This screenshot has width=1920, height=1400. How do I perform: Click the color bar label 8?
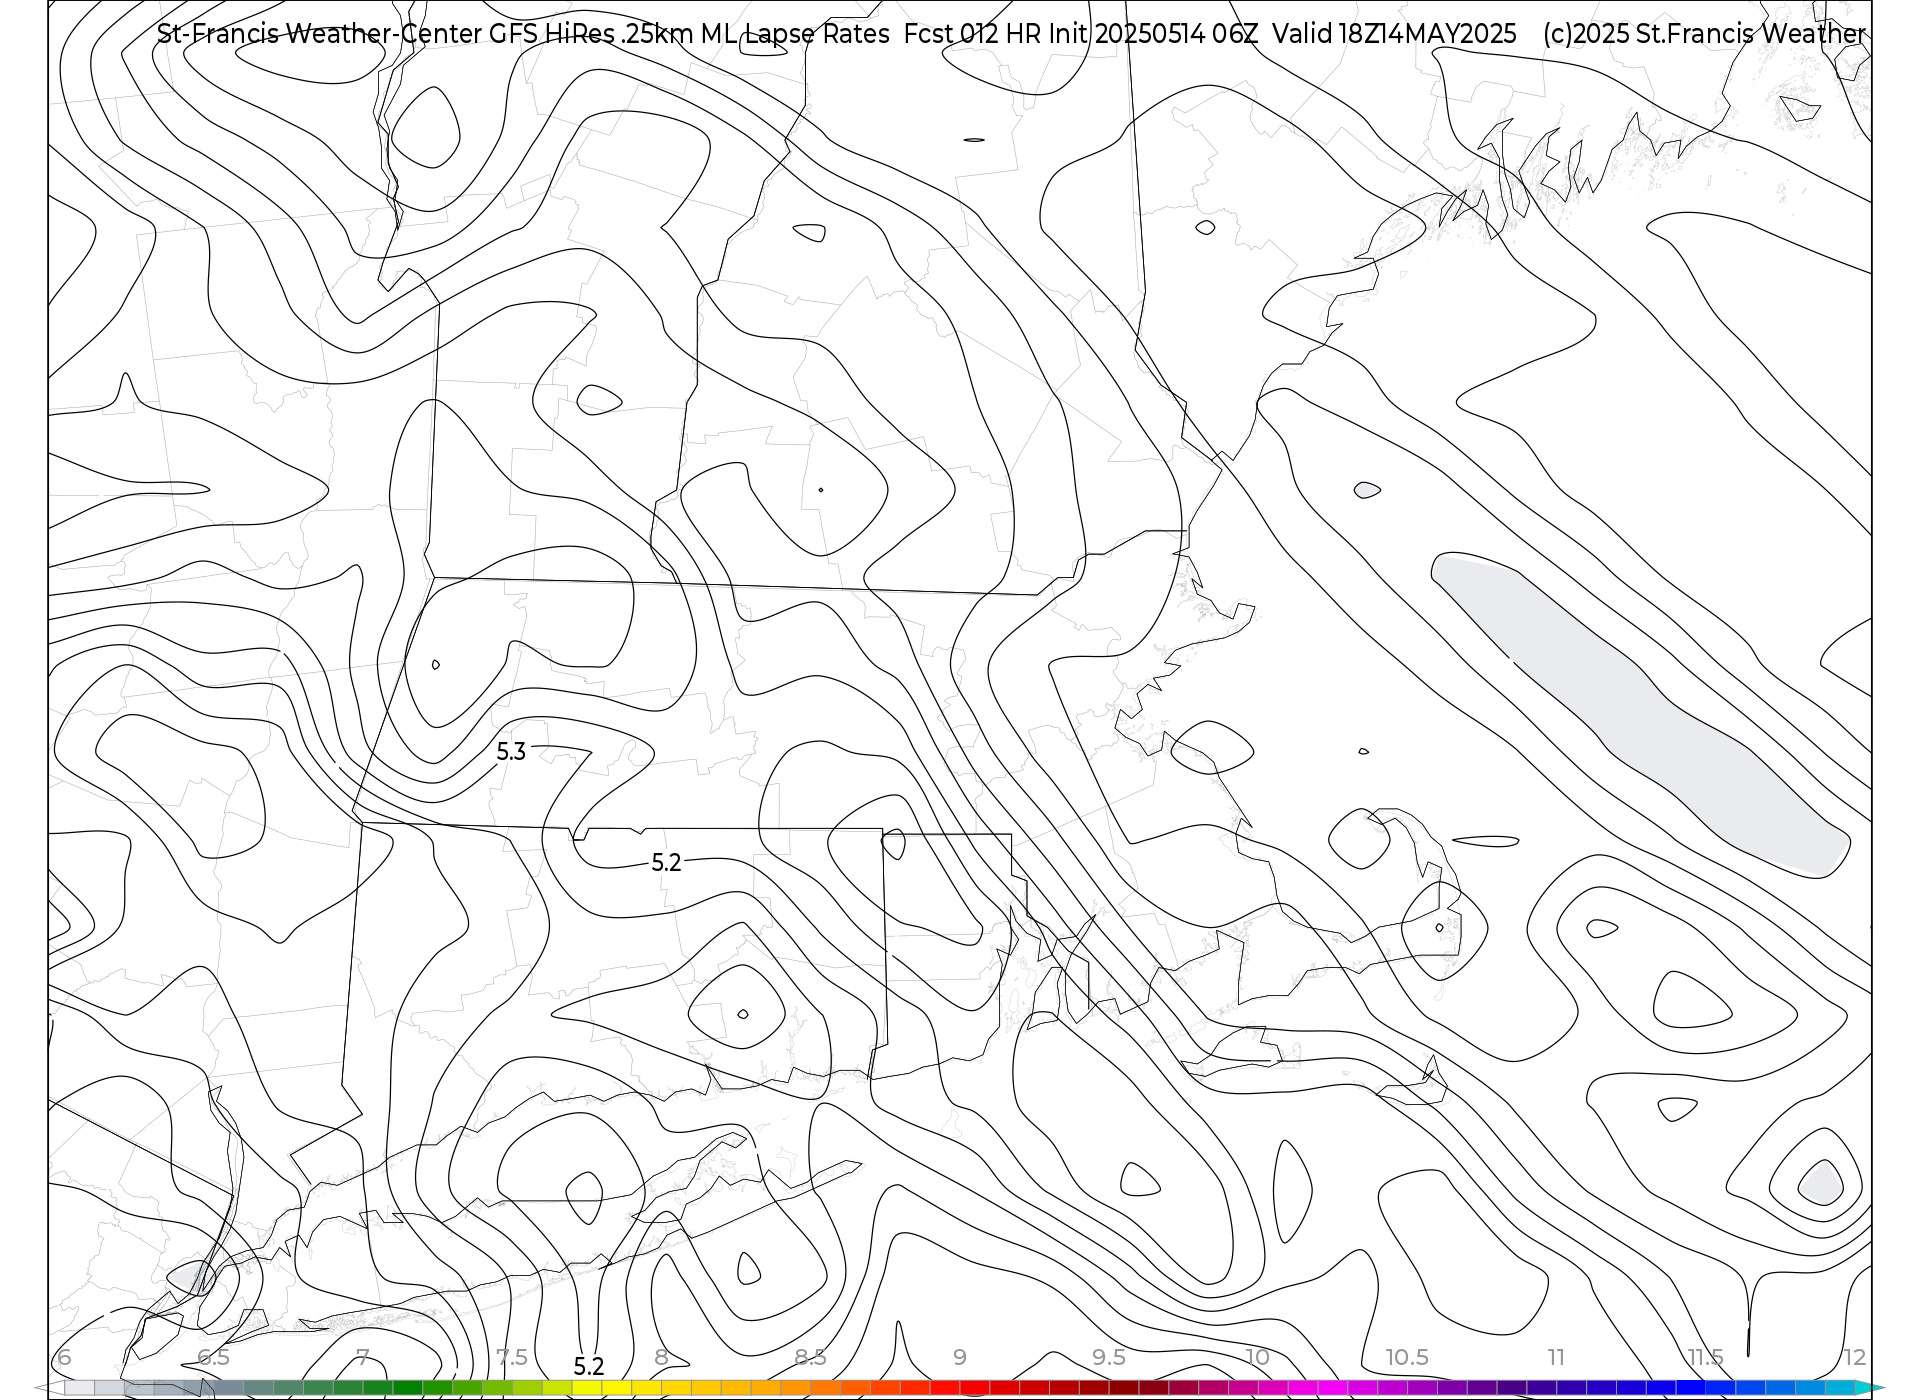[x=661, y=1357]
